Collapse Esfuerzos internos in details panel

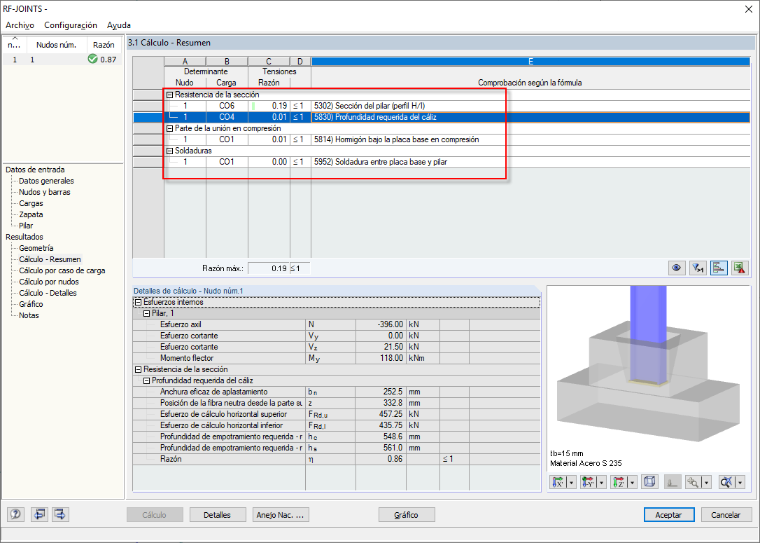138,302
